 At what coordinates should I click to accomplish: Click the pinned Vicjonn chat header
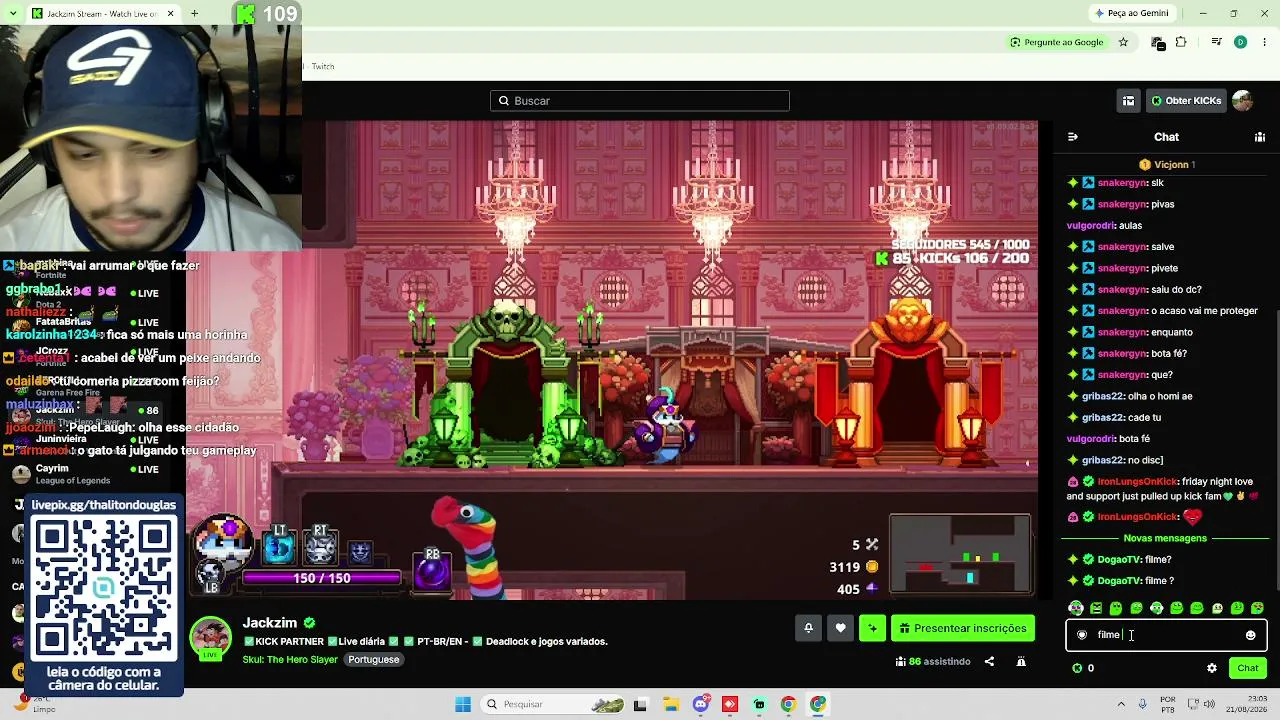(1166, 164)
